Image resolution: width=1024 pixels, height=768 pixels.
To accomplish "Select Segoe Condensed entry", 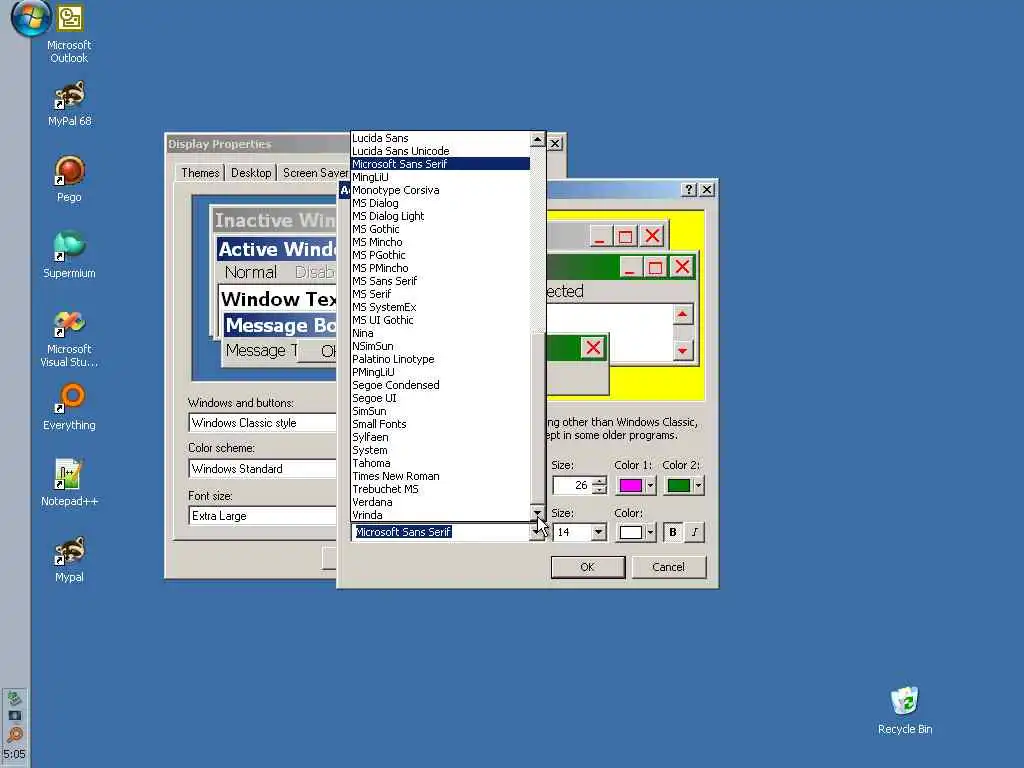I will (440, 385).
